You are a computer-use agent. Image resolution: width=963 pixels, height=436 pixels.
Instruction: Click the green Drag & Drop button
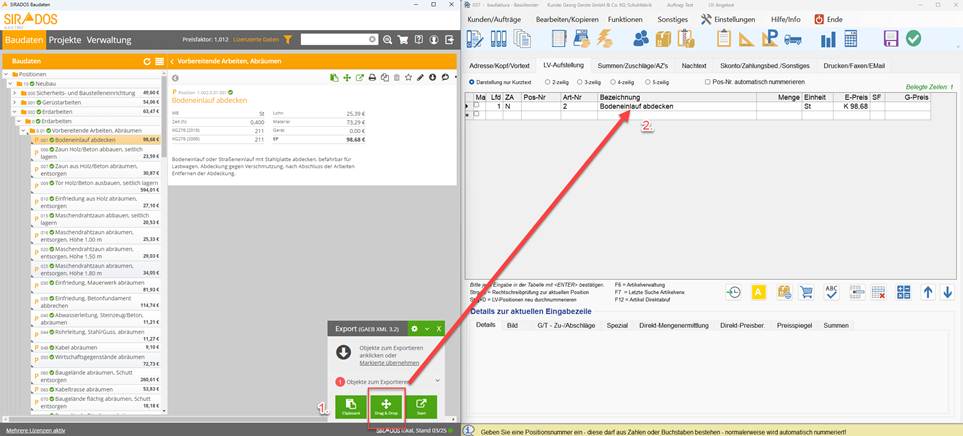coord(386,407)
